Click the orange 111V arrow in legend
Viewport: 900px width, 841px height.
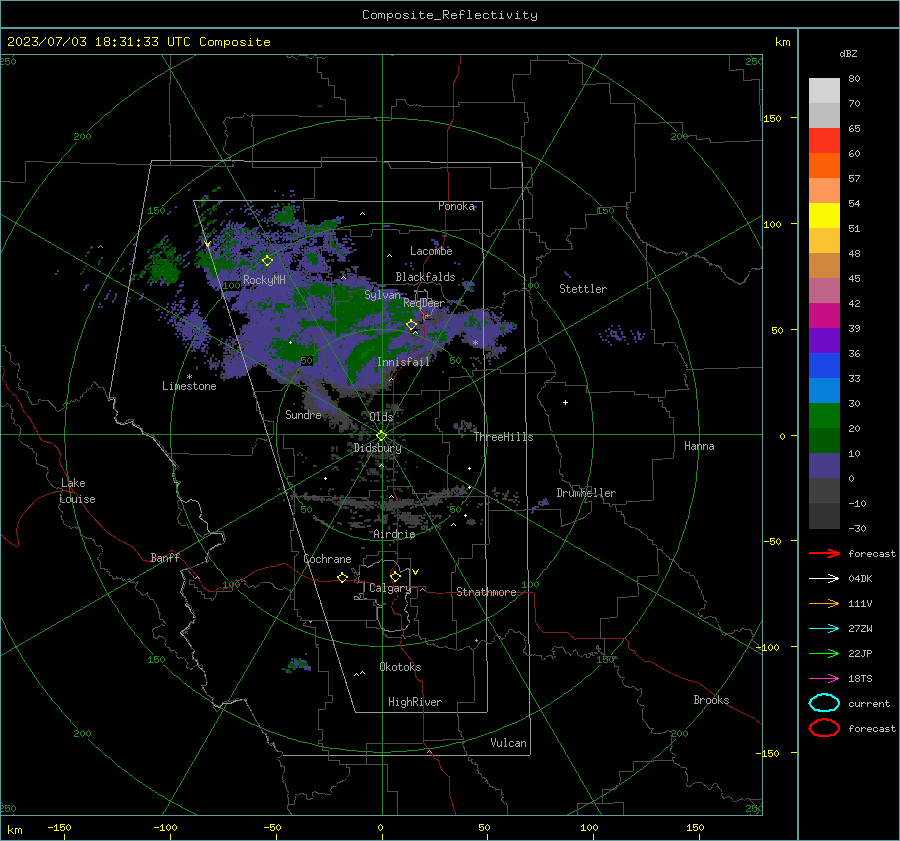click(824, 603)
